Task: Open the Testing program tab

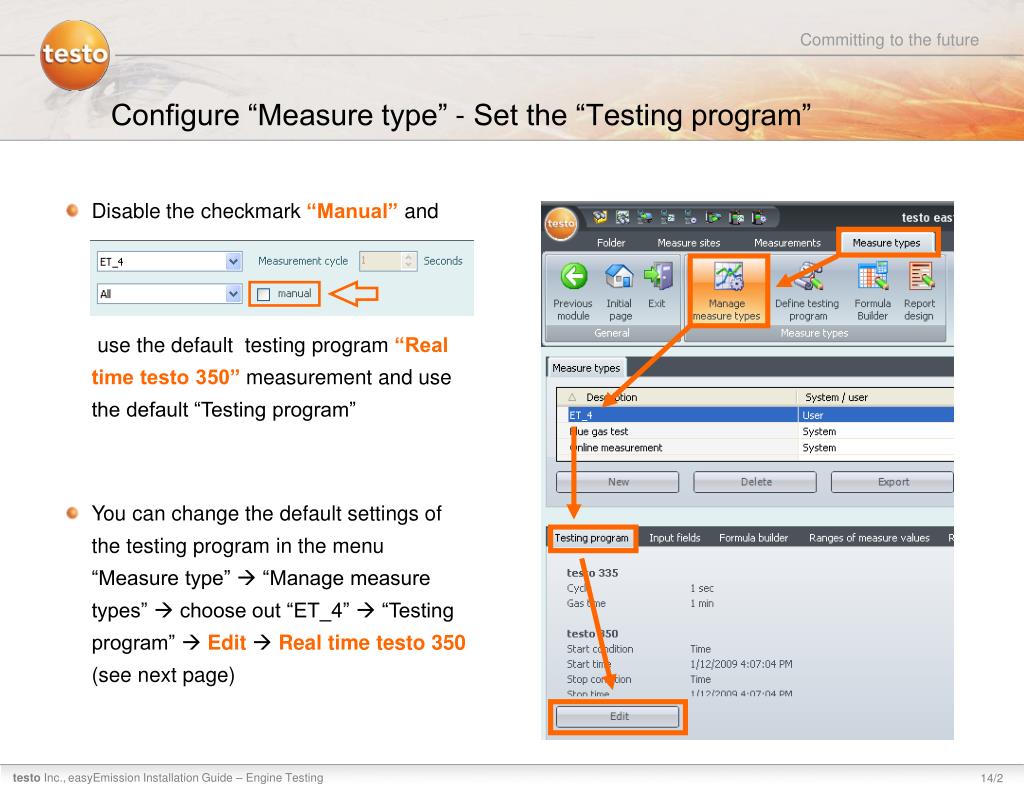Action: (592, 538)
